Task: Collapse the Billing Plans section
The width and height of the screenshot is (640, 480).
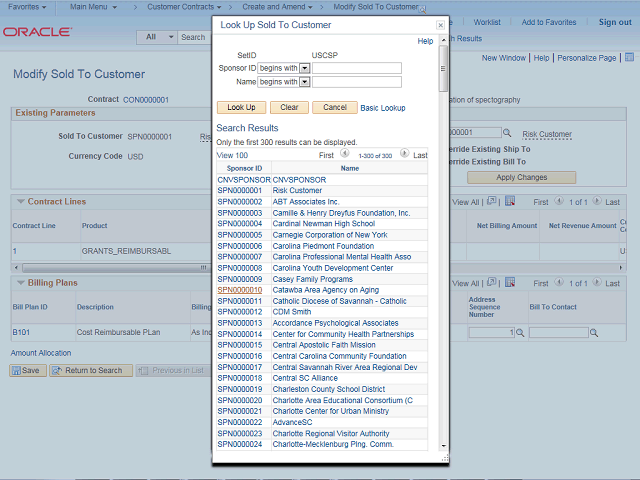Action: (x=19, y=283)
